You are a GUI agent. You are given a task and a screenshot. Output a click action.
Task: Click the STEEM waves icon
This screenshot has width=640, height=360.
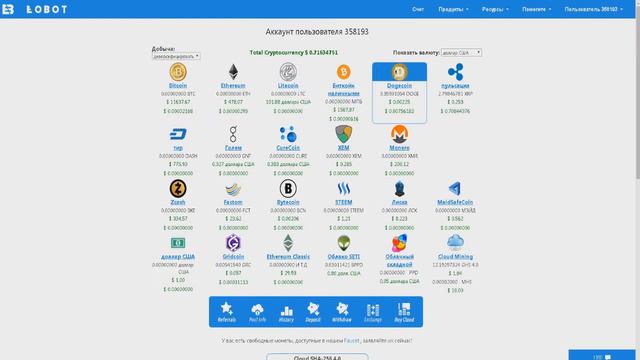click(344, 189)
